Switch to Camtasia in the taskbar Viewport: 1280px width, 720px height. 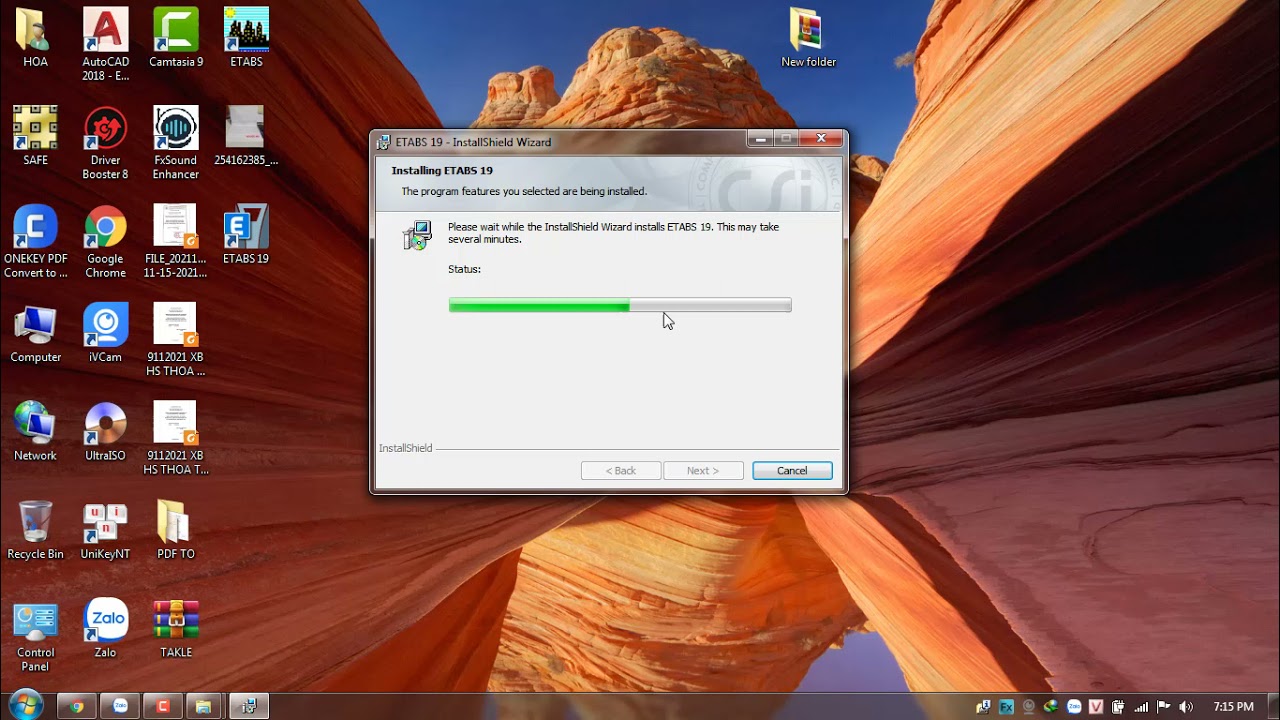pyautogui.click(x=163, y=706)
